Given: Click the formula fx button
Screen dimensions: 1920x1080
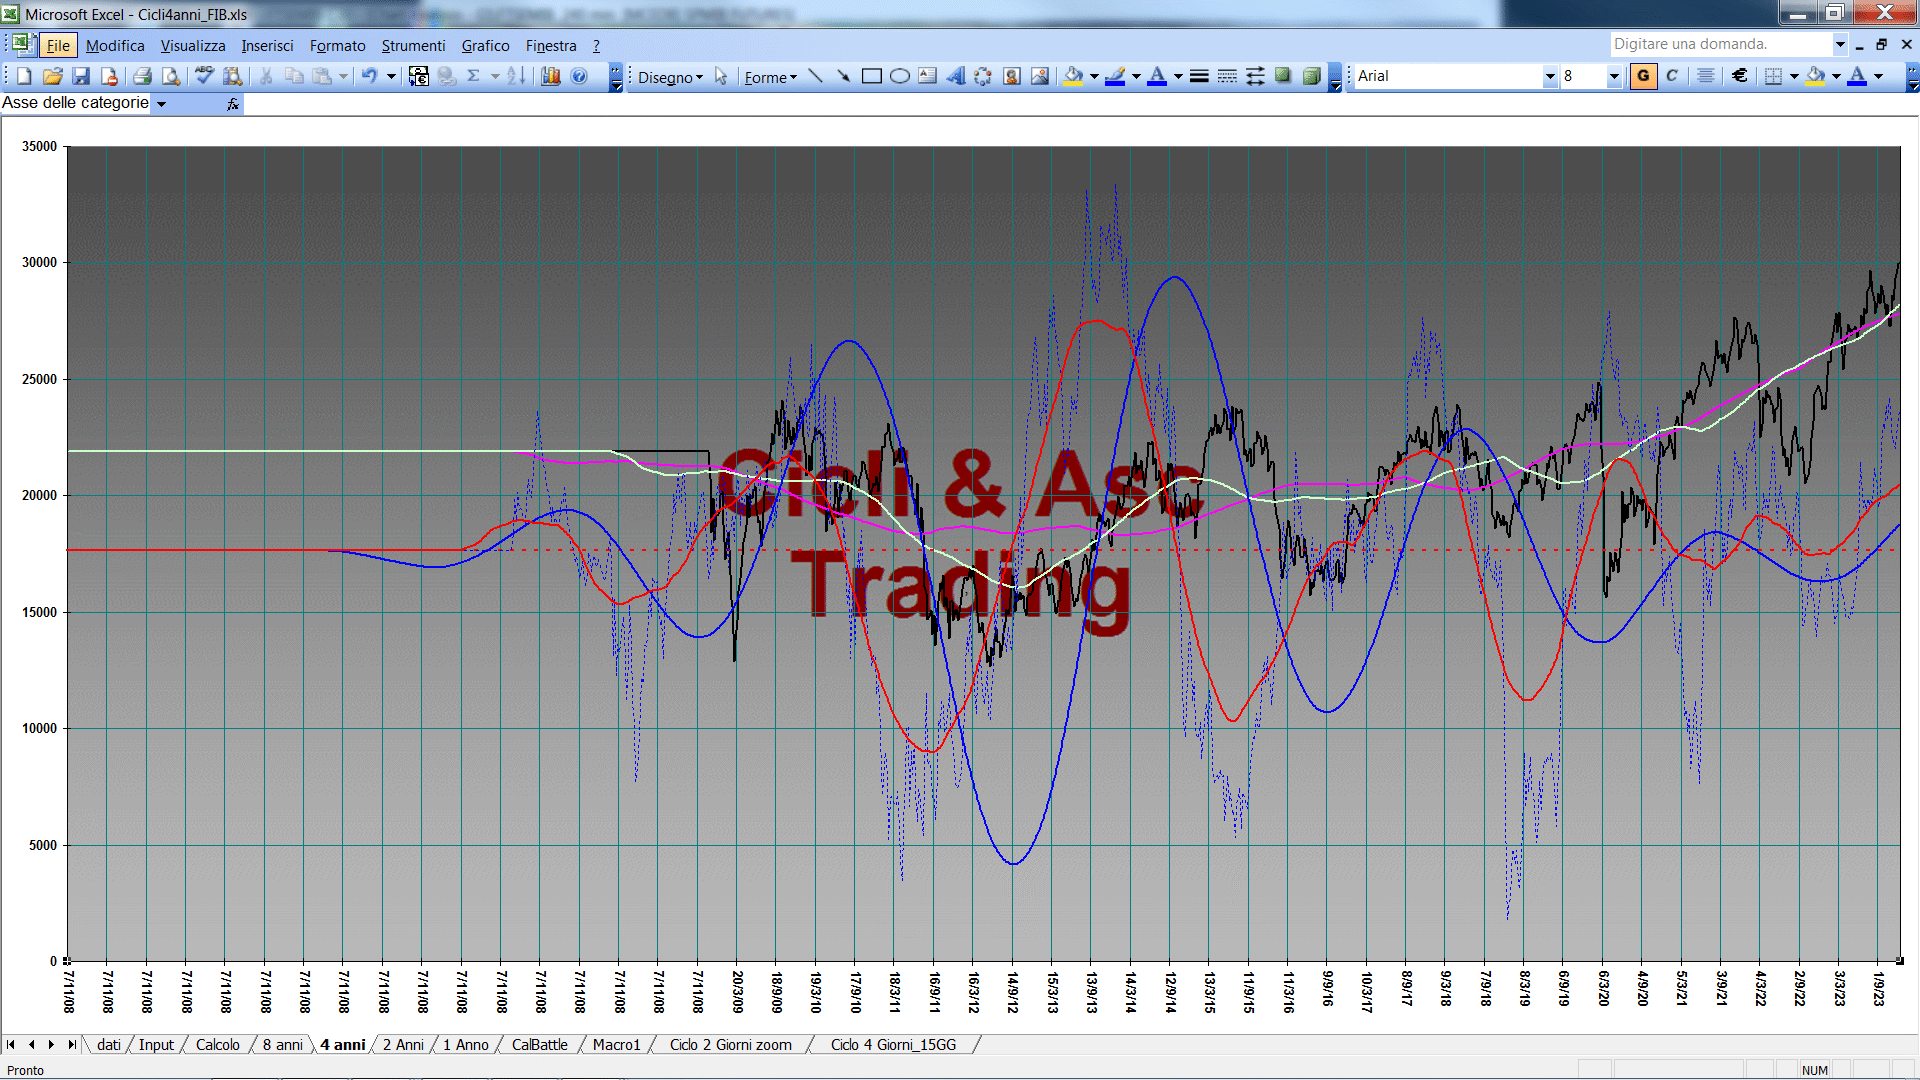Looking at the screenshot, I should coord(232,104).
